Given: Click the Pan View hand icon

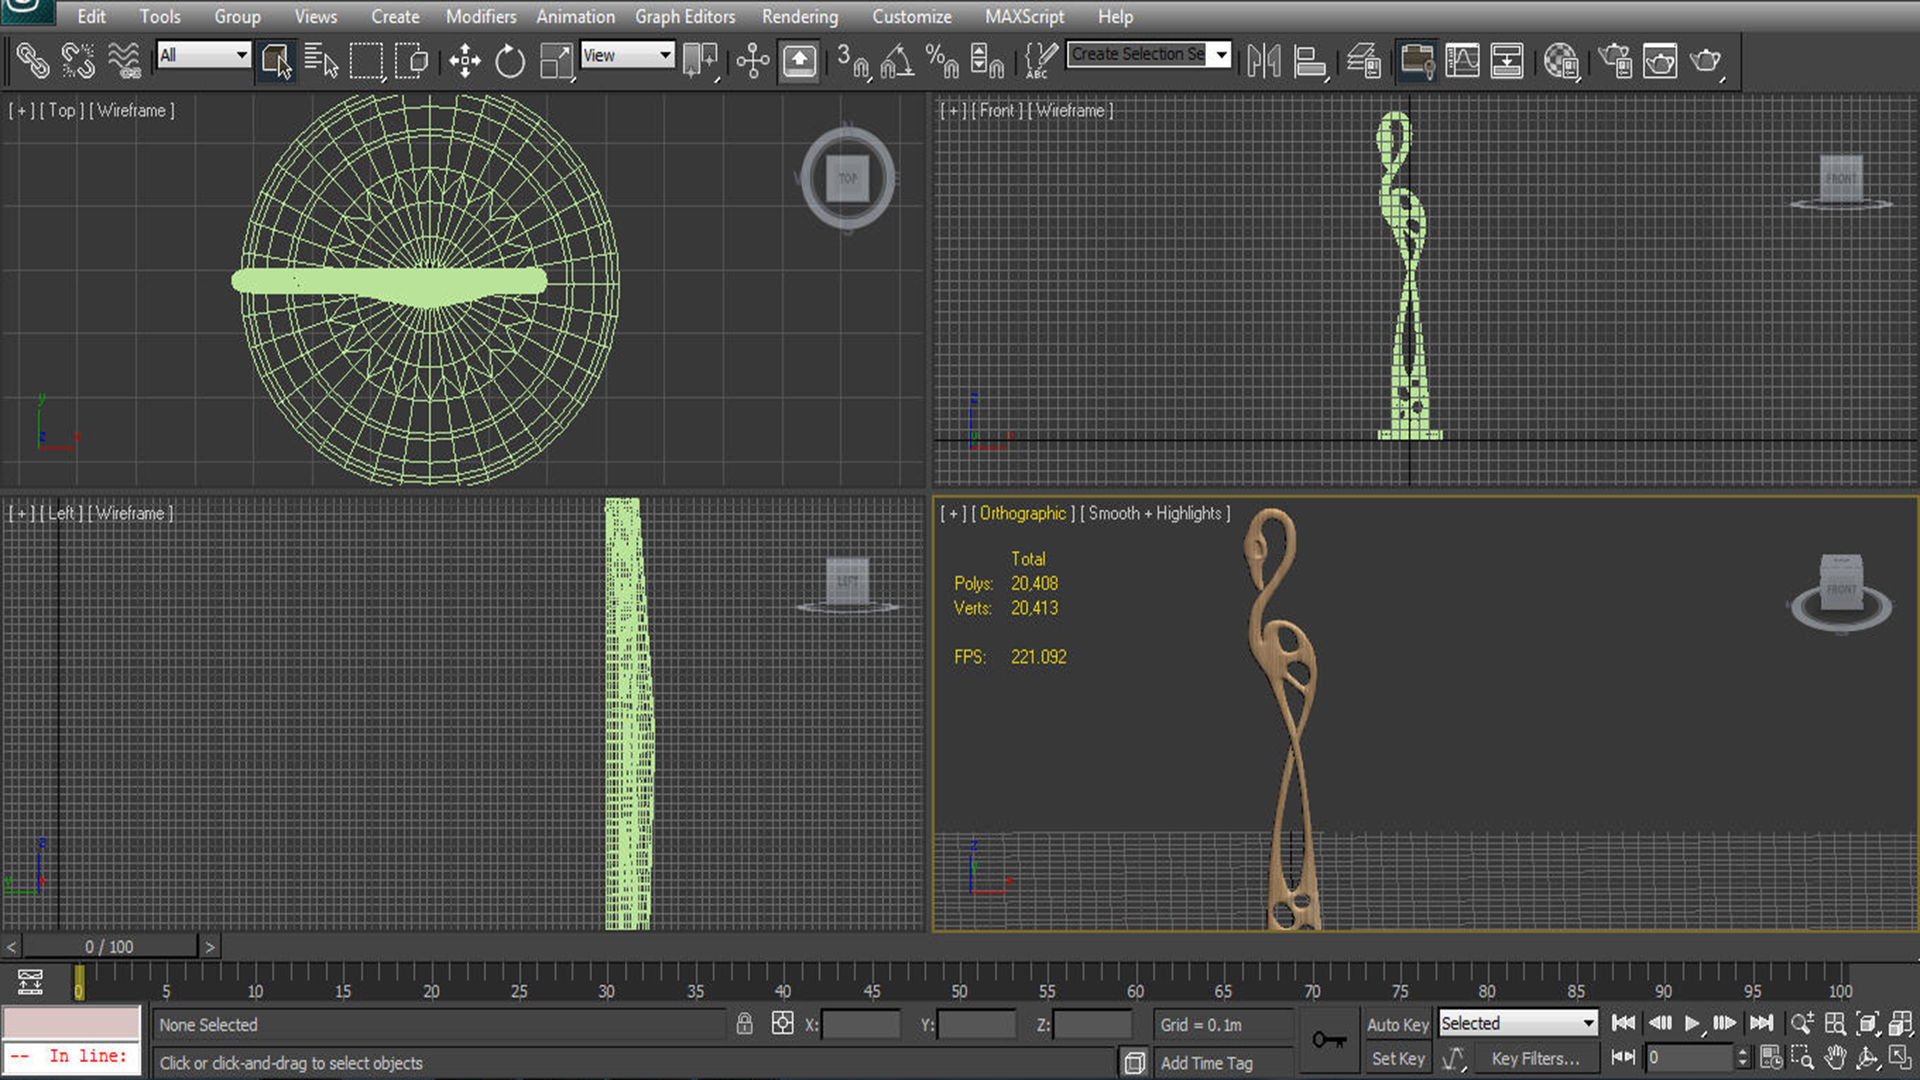Looking at the screenshot, I should [1835, 1057].
